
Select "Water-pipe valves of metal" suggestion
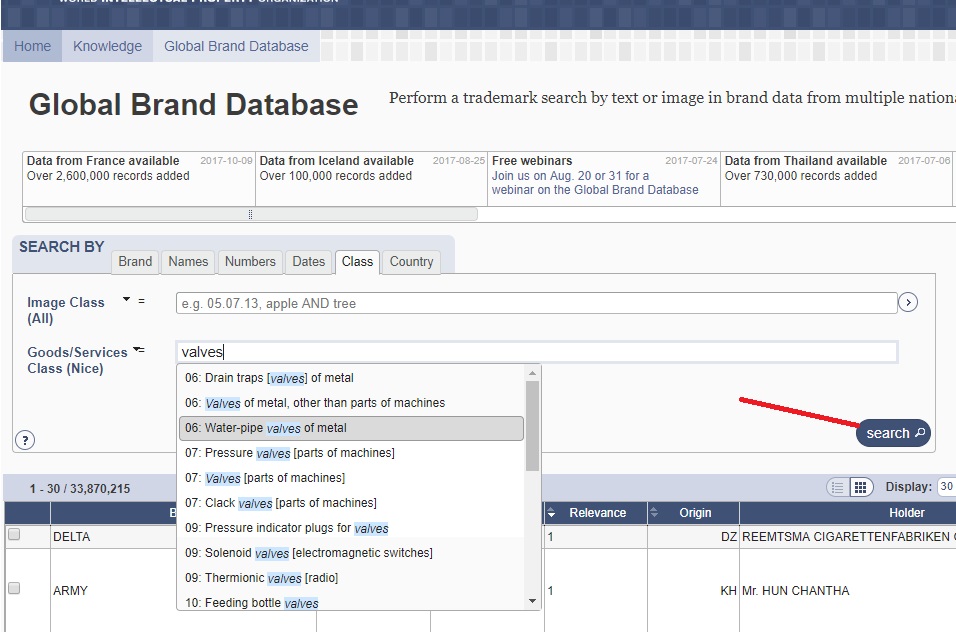(351, 428)
